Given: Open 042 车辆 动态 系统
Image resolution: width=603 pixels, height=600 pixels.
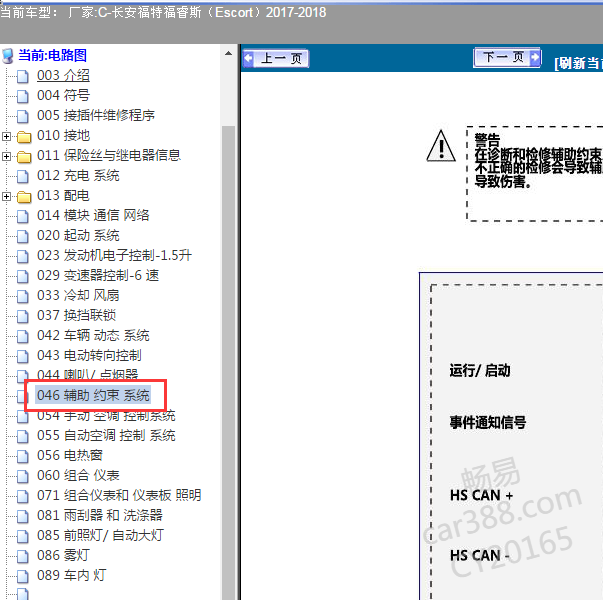Looking at the screenshot, I should [x=93, y=335].
